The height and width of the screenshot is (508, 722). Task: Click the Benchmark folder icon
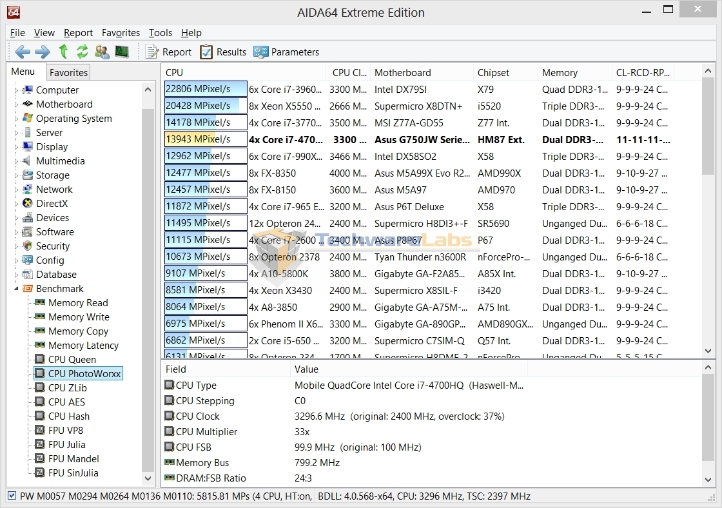[x=28, y=289]
